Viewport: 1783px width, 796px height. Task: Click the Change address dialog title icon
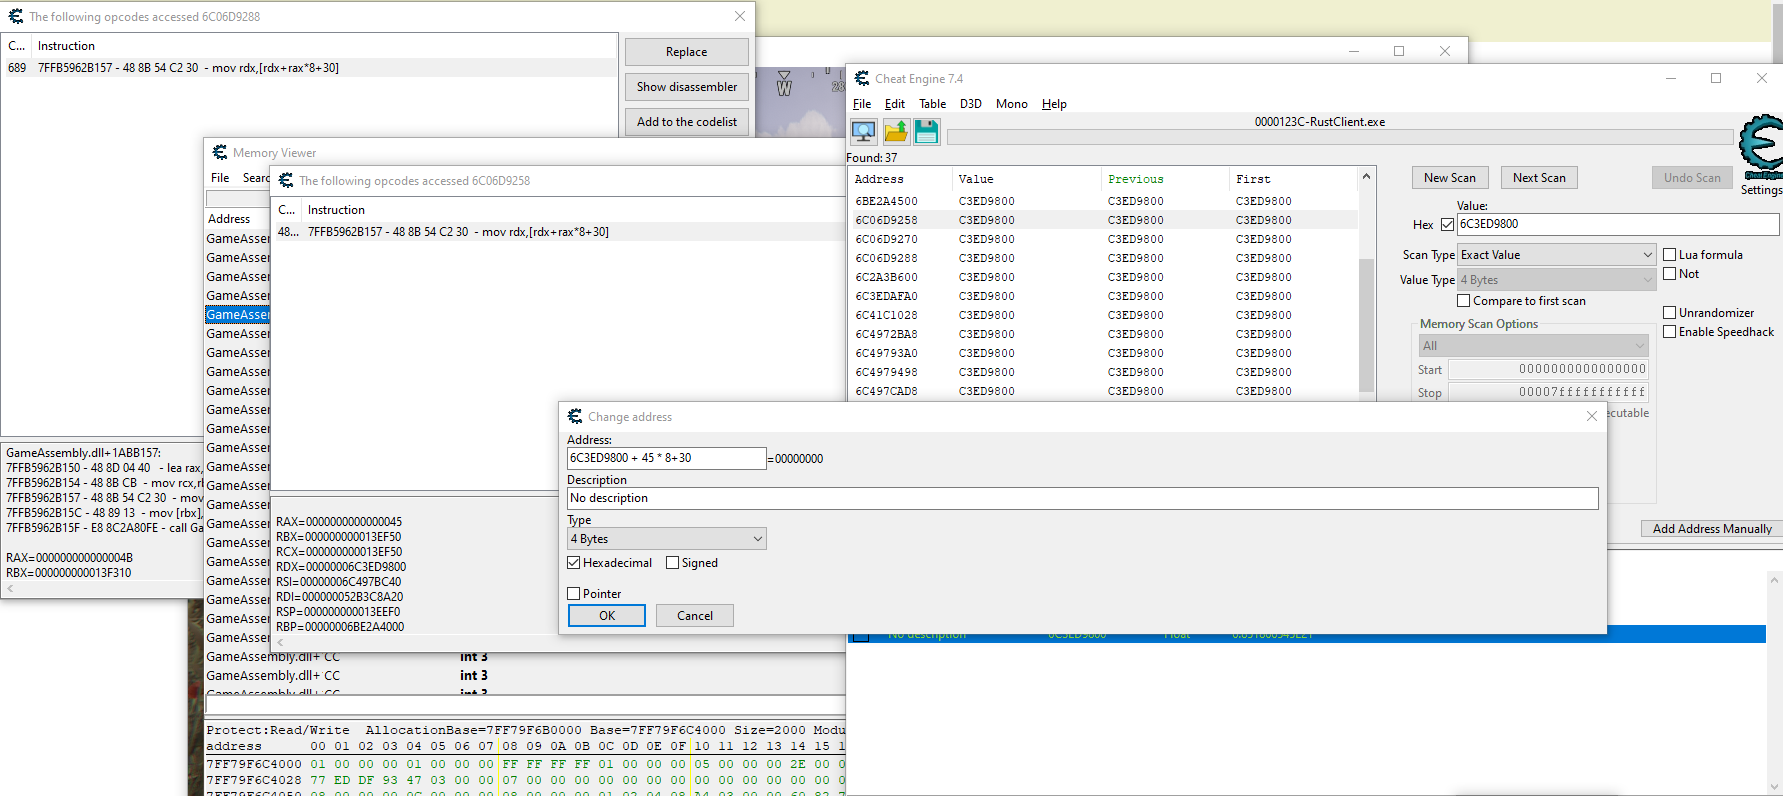point(575,416)
